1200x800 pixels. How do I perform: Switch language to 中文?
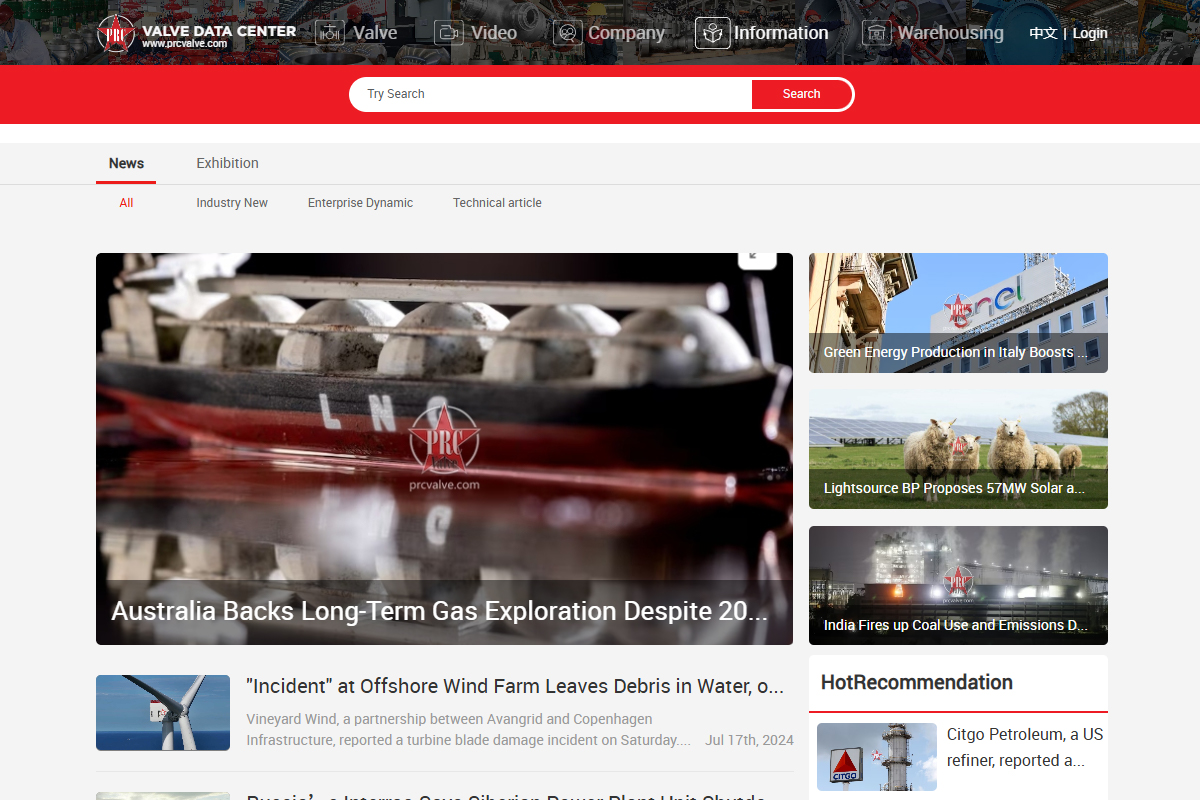[1042, 33]
